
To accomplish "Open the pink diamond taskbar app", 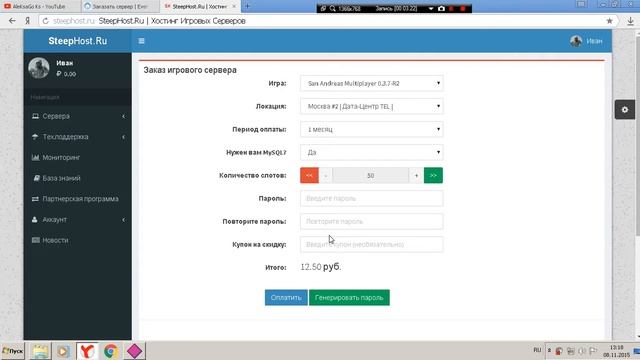I will (134, 351).
